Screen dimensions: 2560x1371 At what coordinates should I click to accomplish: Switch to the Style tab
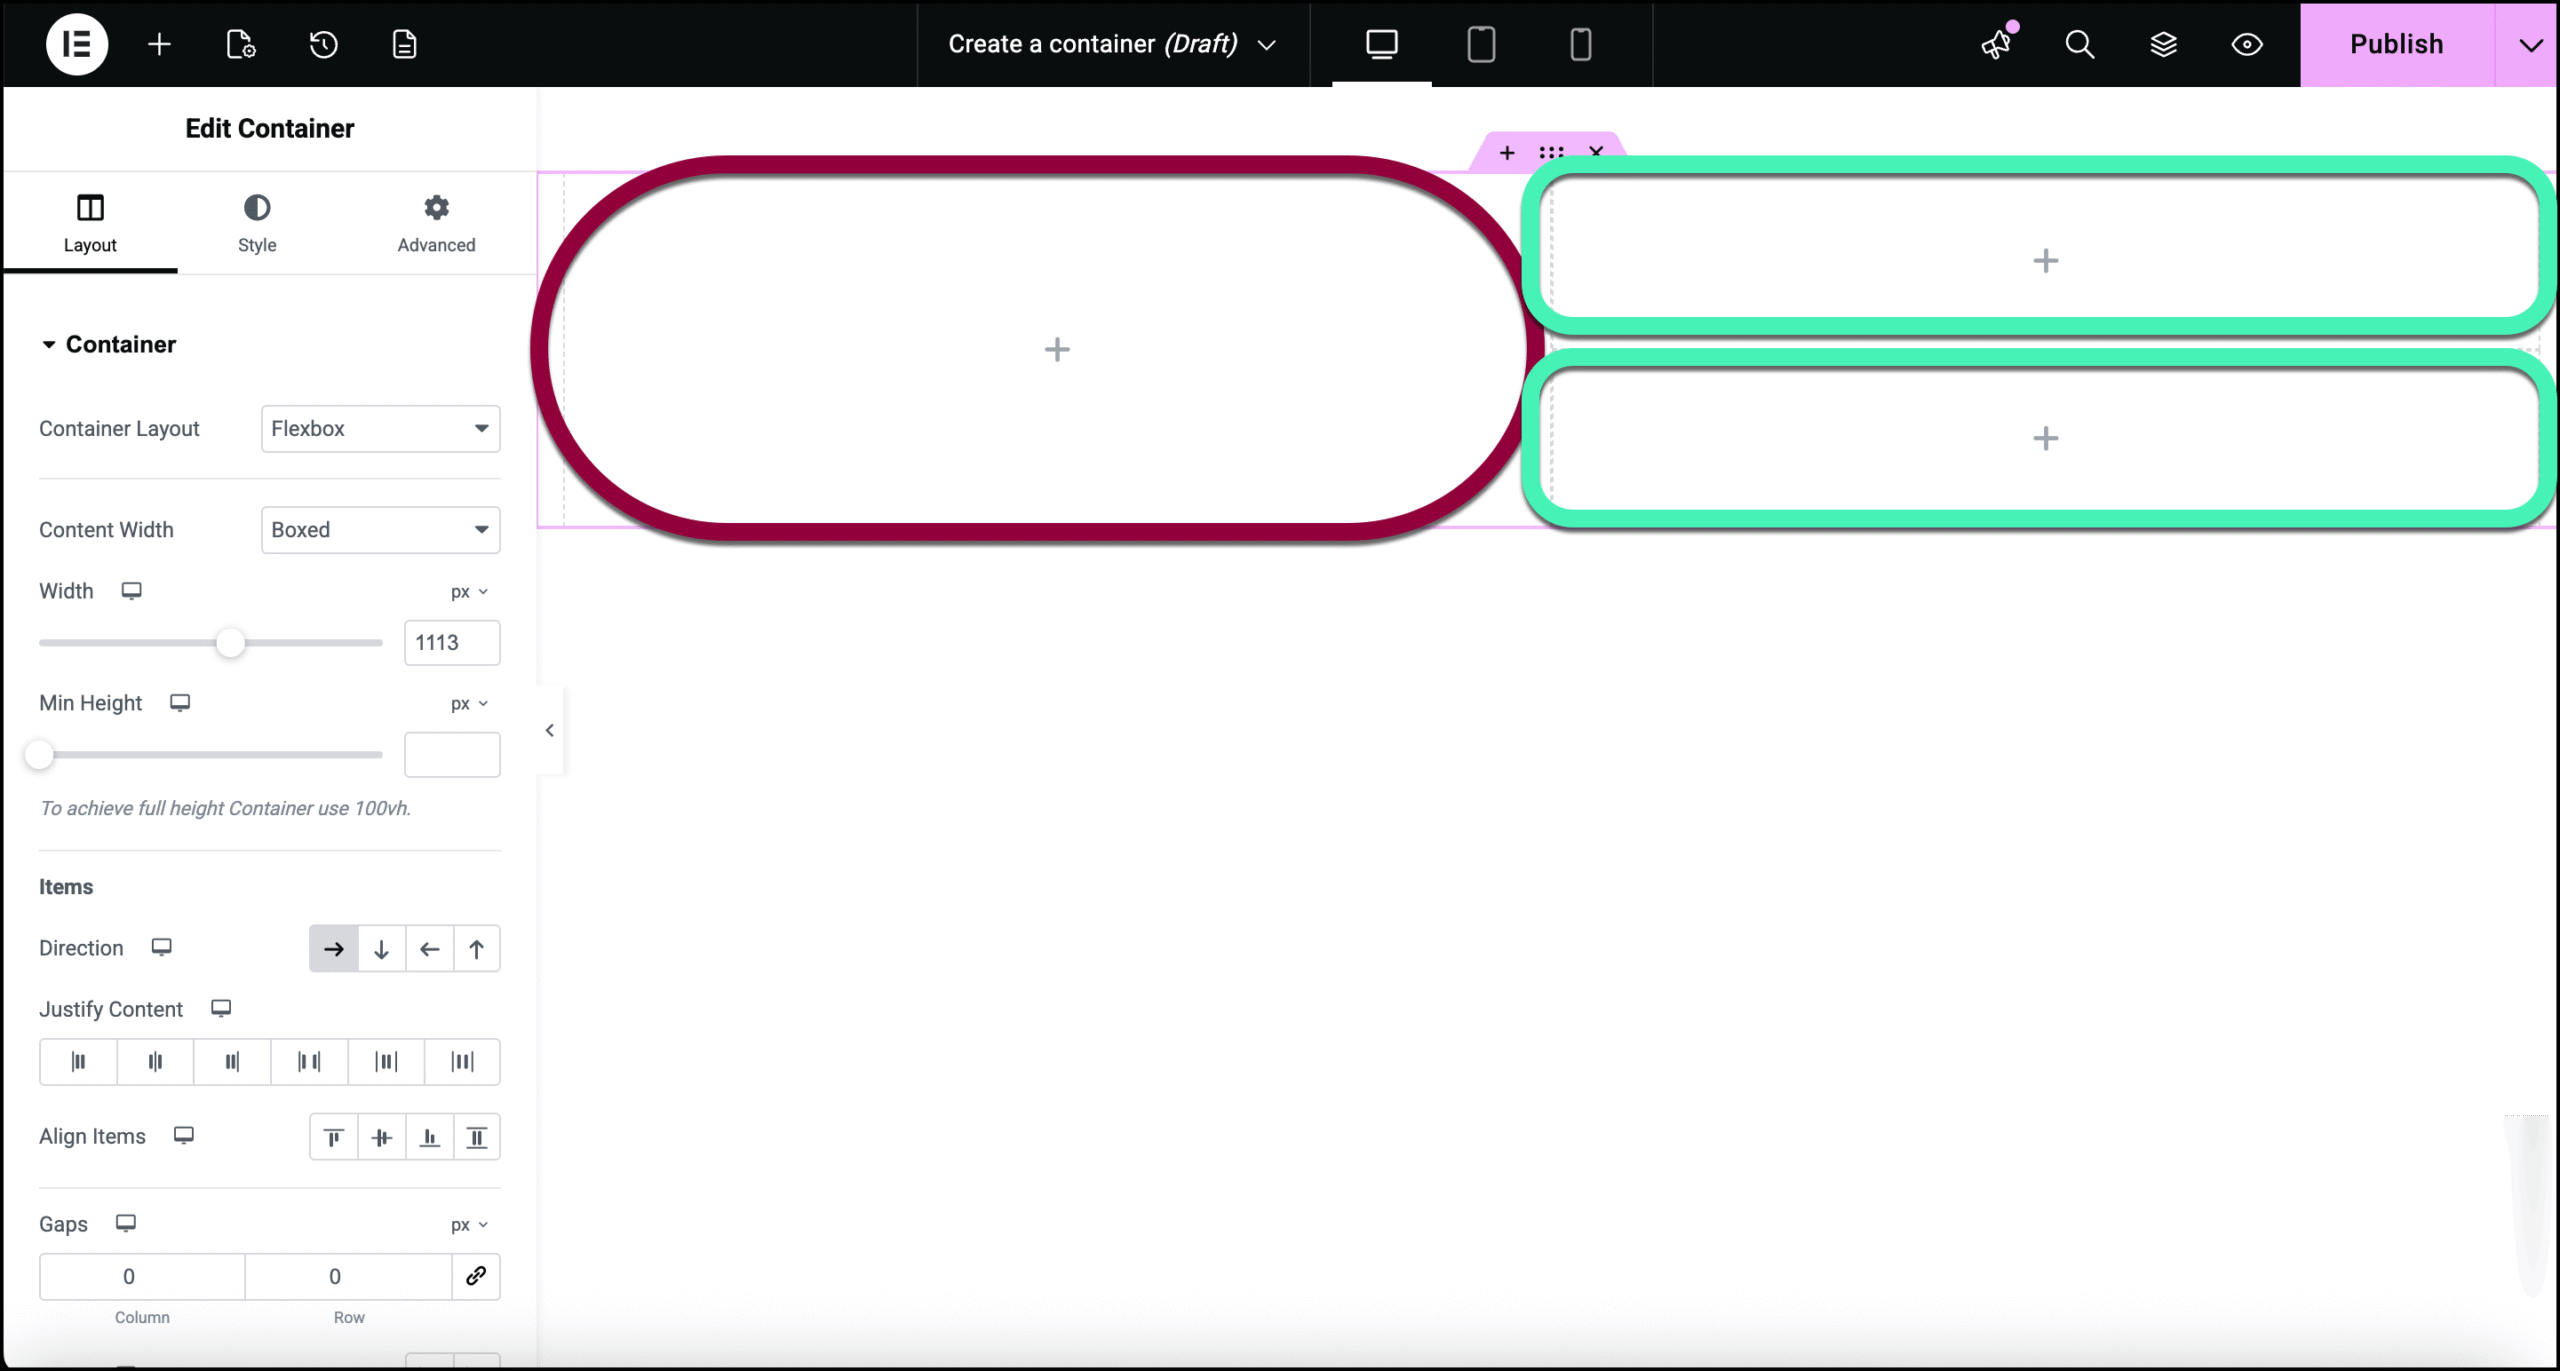click(x=257, y=223)
